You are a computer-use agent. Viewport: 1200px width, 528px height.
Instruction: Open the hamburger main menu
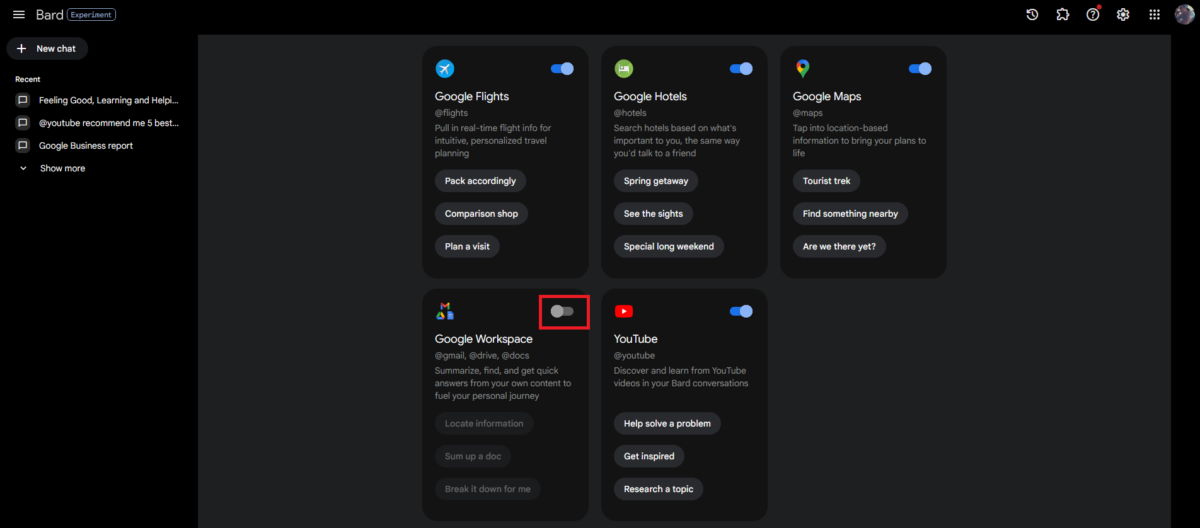[18, 15]
